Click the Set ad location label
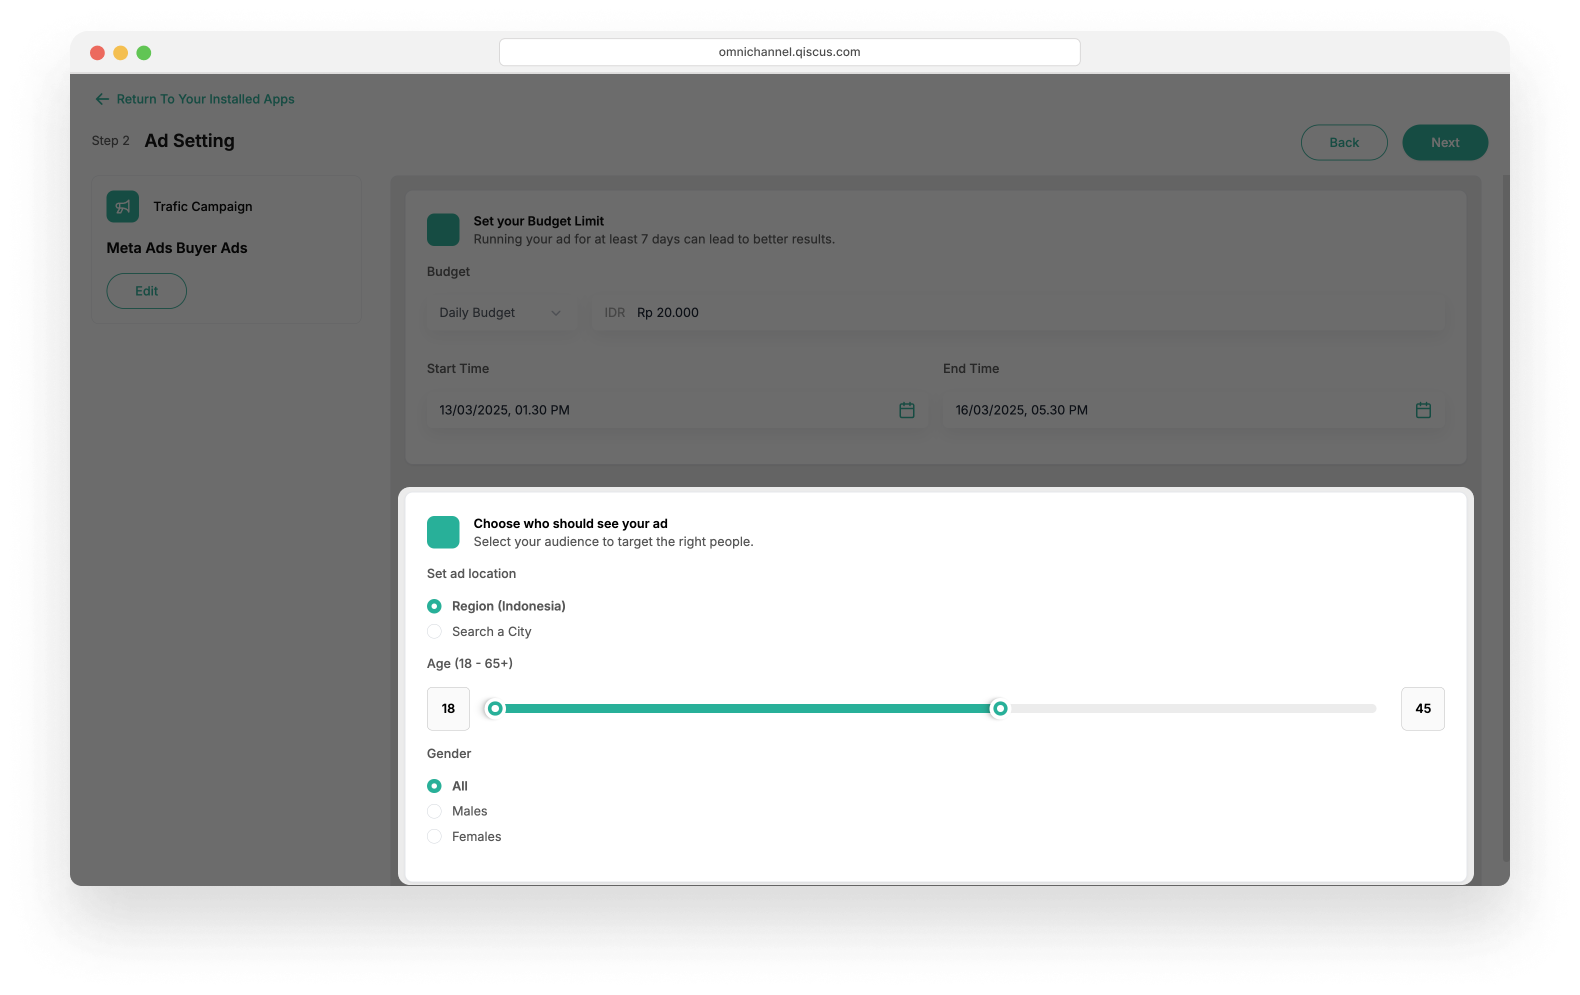 pos(472,574)
